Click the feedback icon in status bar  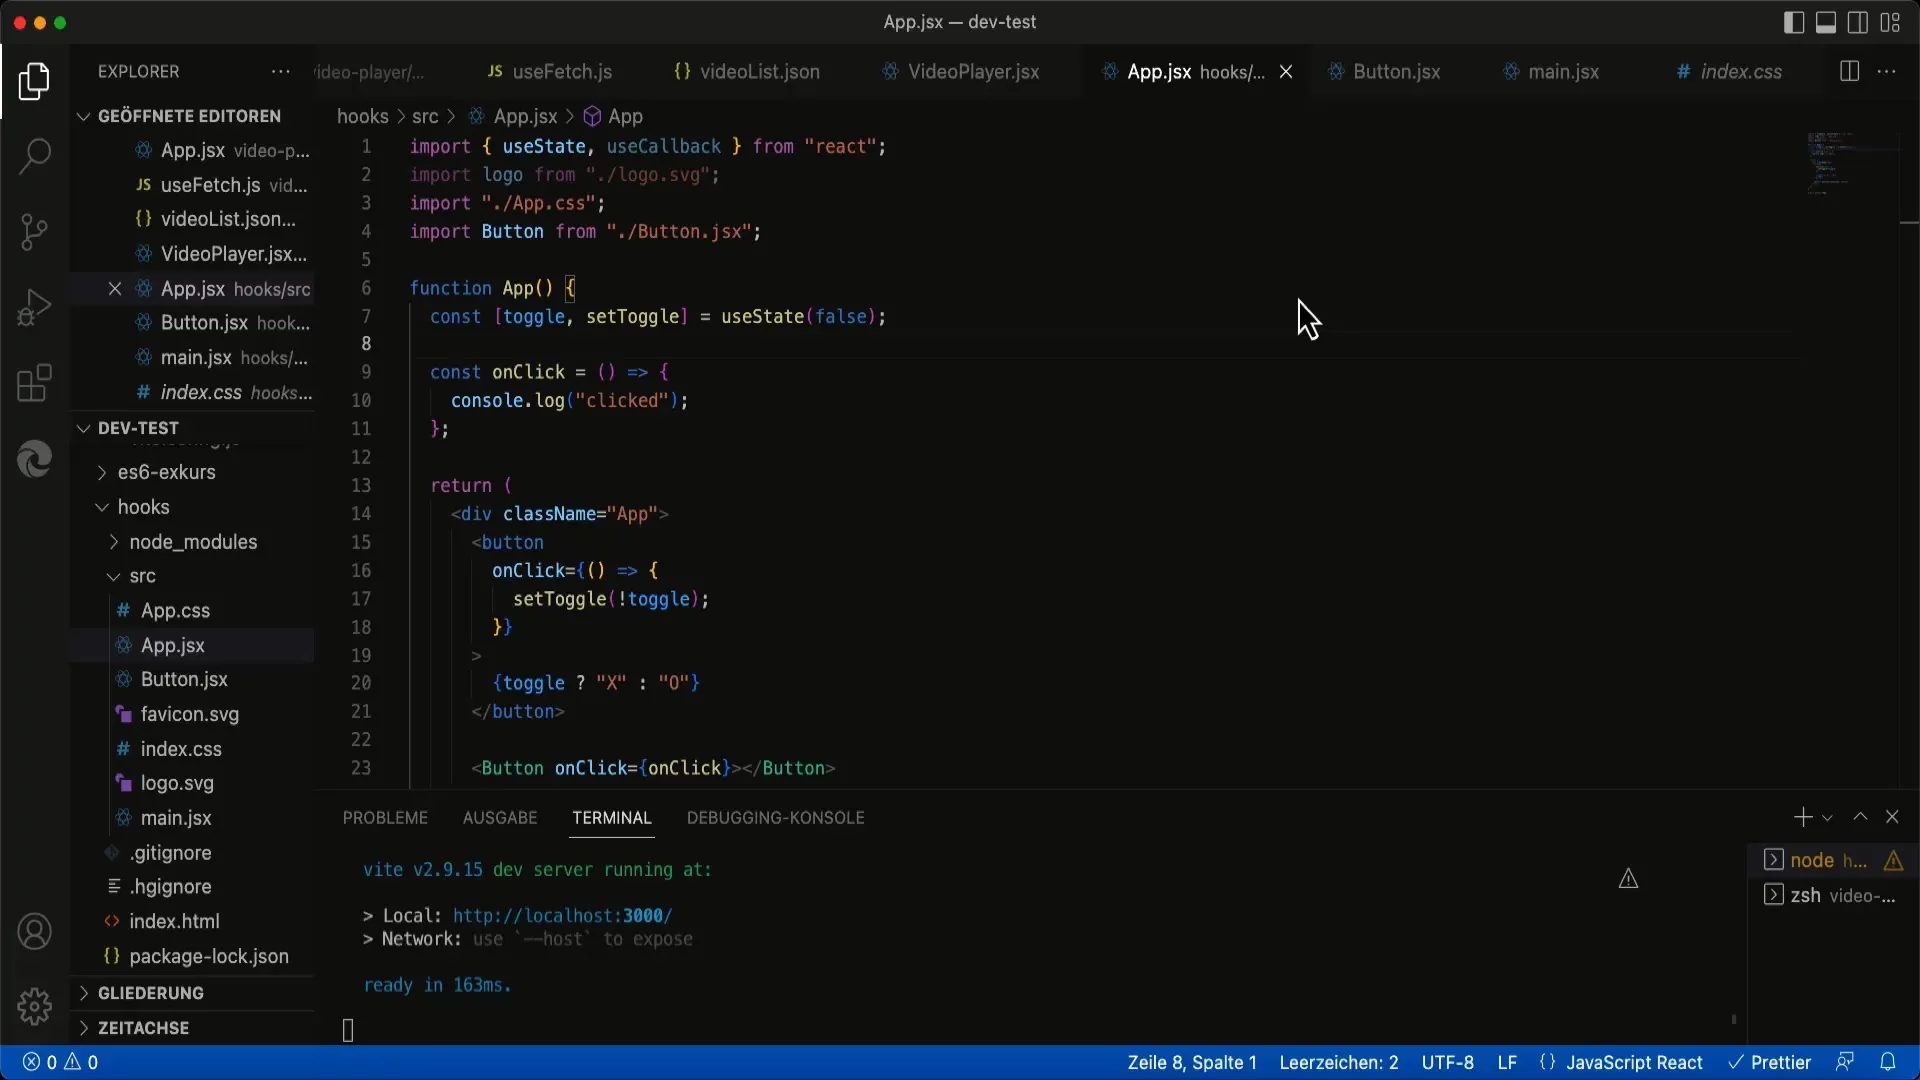[1845, 1062]
